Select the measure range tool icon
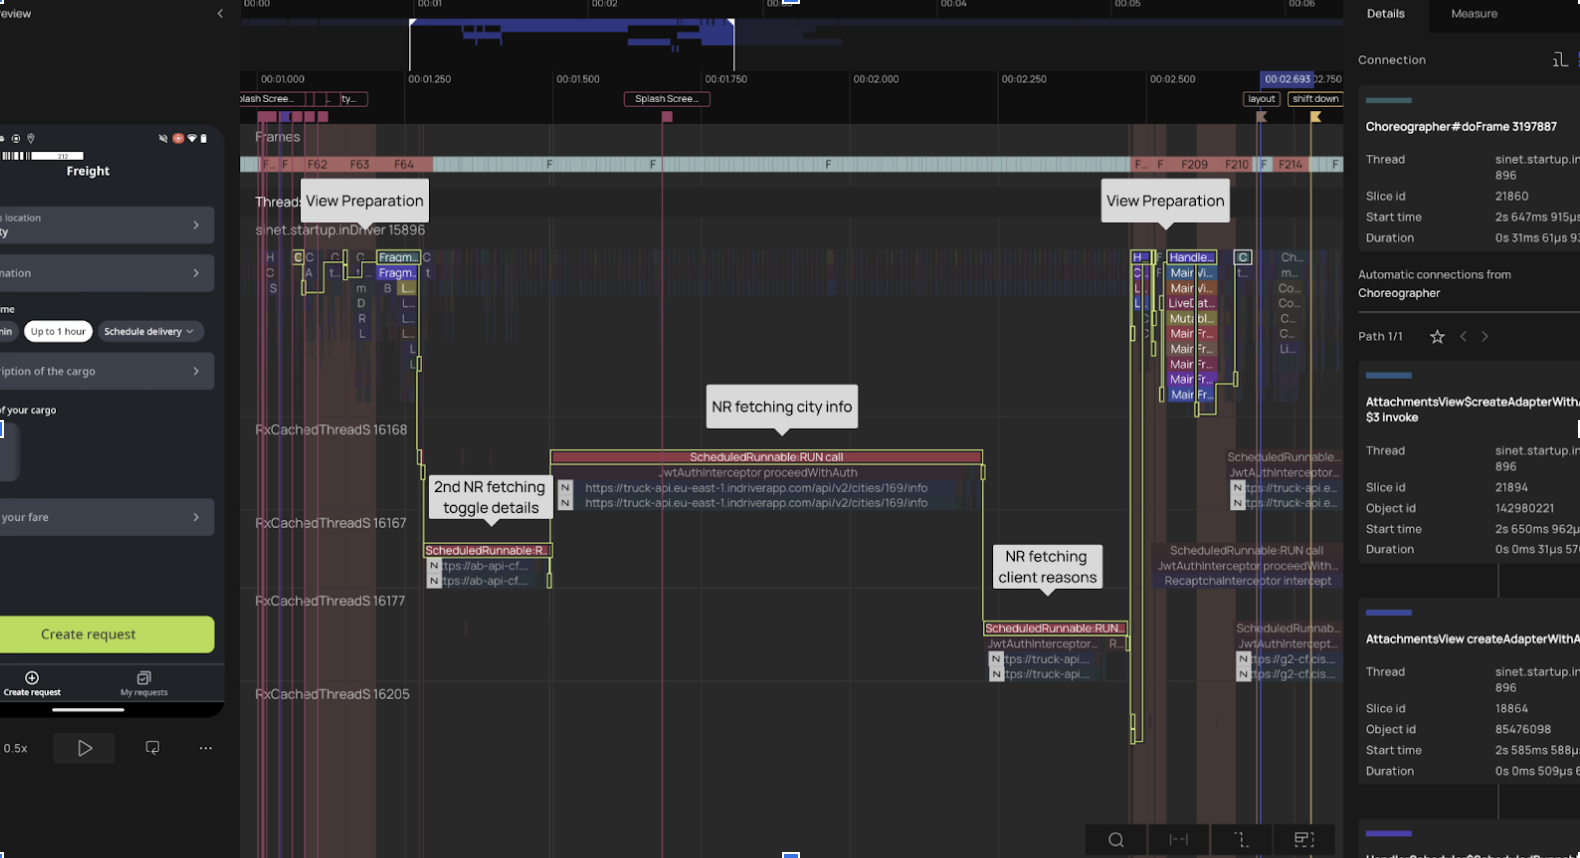1580x858 pixels. point(1179,840)
